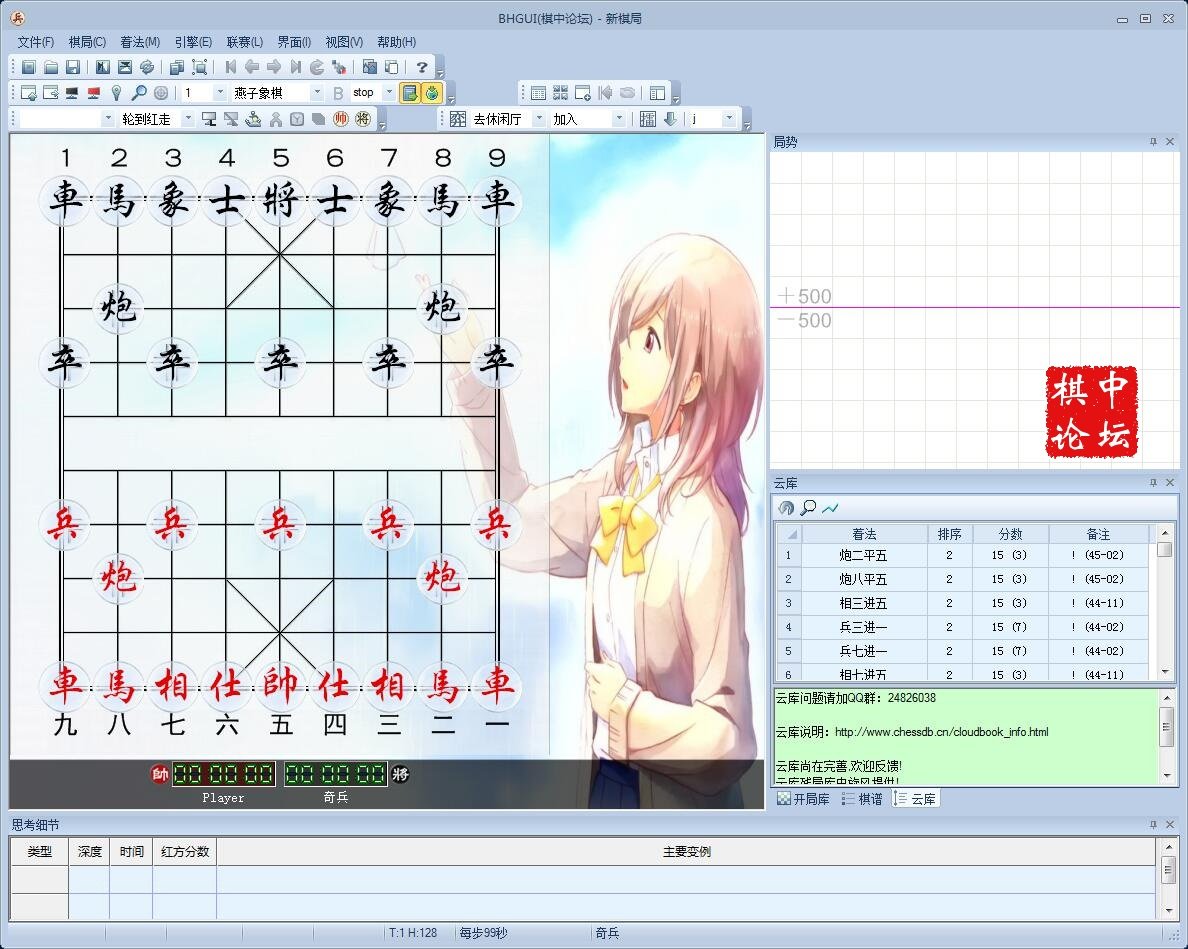This screenshot has height=949, width=1188.
Task: Click the copy position icon
Action: (x=177, y=67)
